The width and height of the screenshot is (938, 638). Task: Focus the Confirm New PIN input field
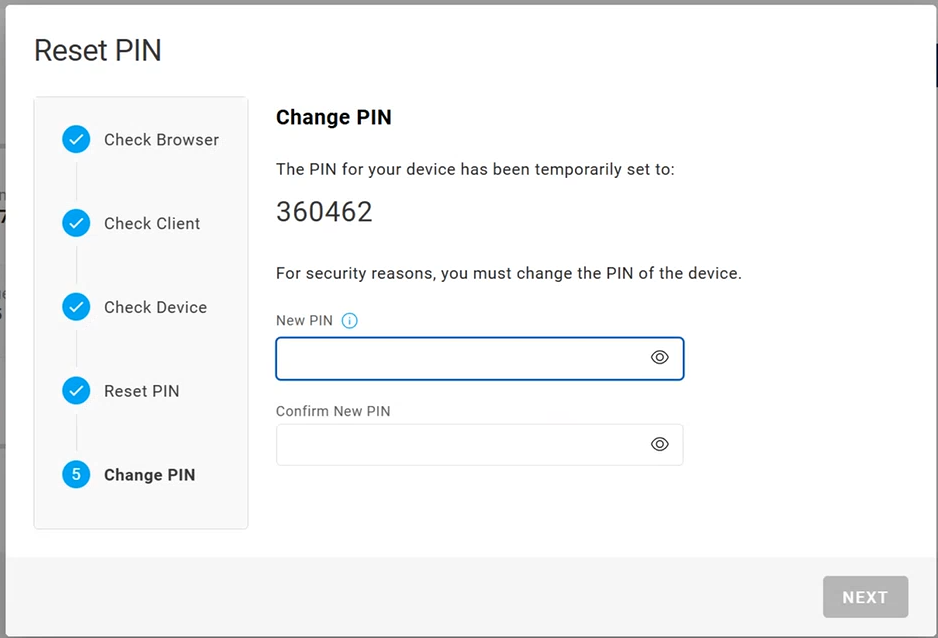tap(479, 444)
